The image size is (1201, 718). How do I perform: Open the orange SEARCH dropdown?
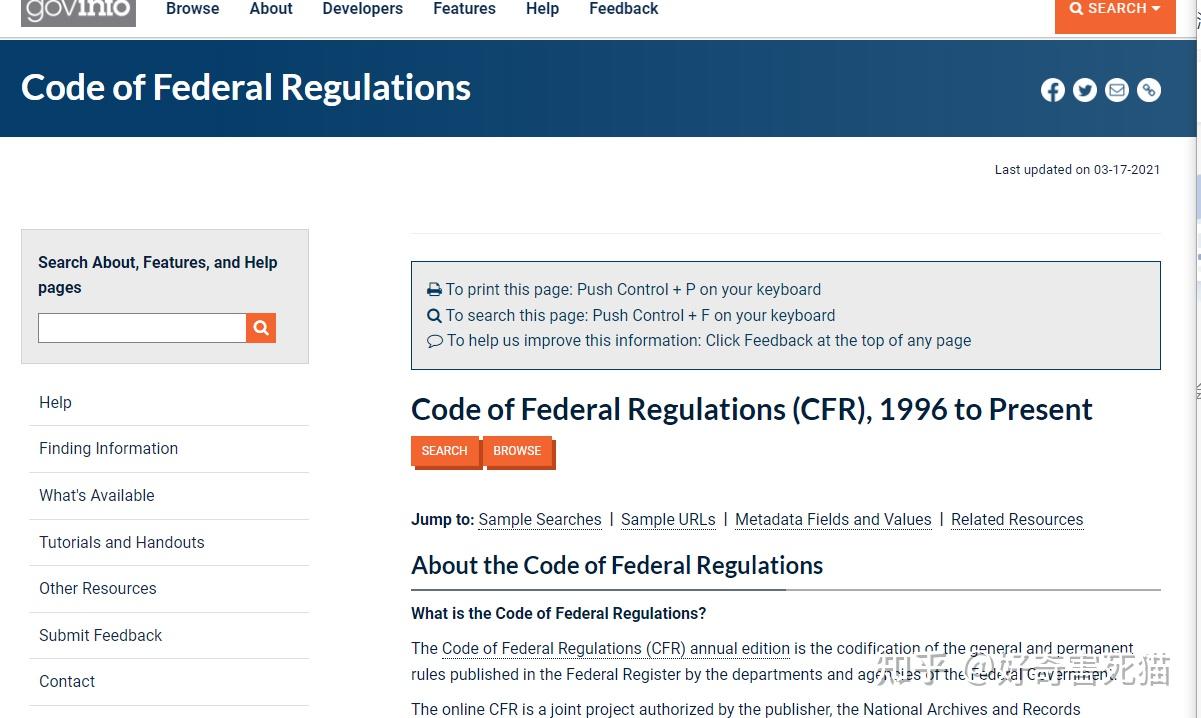1114,10
